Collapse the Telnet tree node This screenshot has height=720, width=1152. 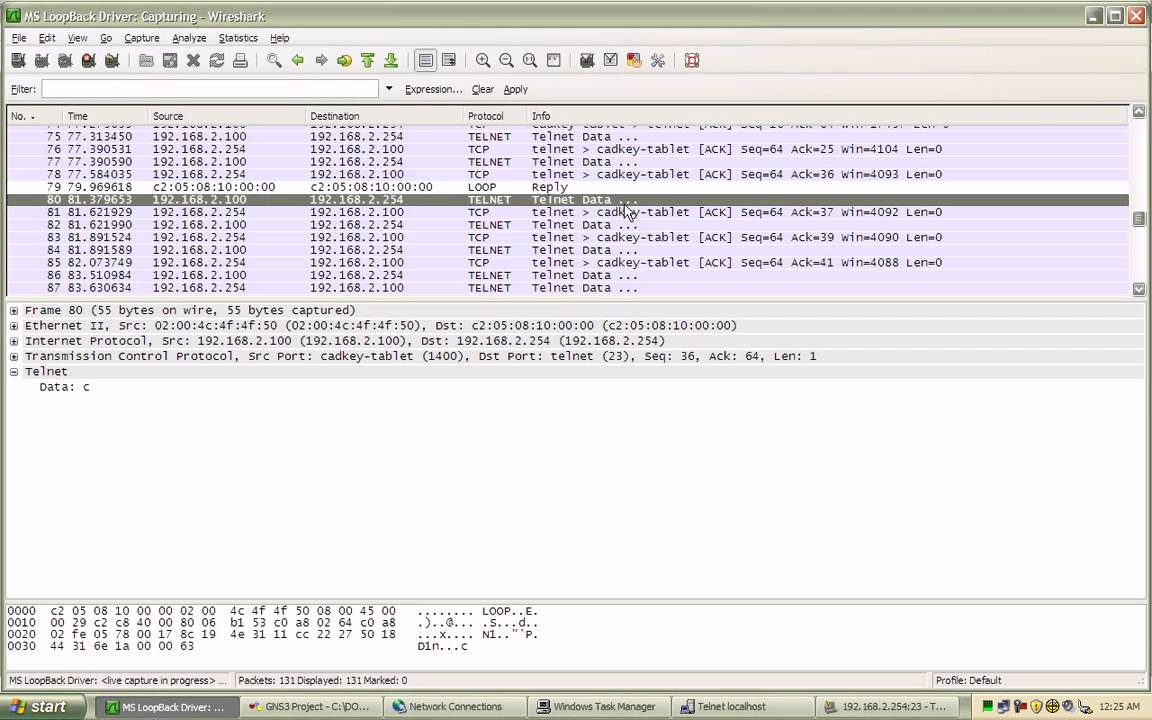[x=14, y=372]
